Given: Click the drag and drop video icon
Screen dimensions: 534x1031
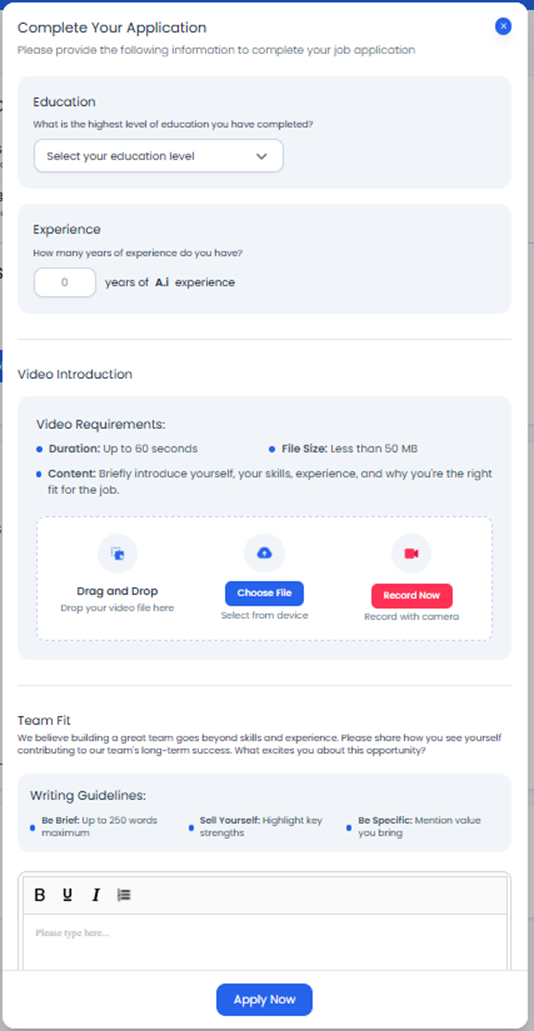Looking at the screenshot, I should point(118,554).
